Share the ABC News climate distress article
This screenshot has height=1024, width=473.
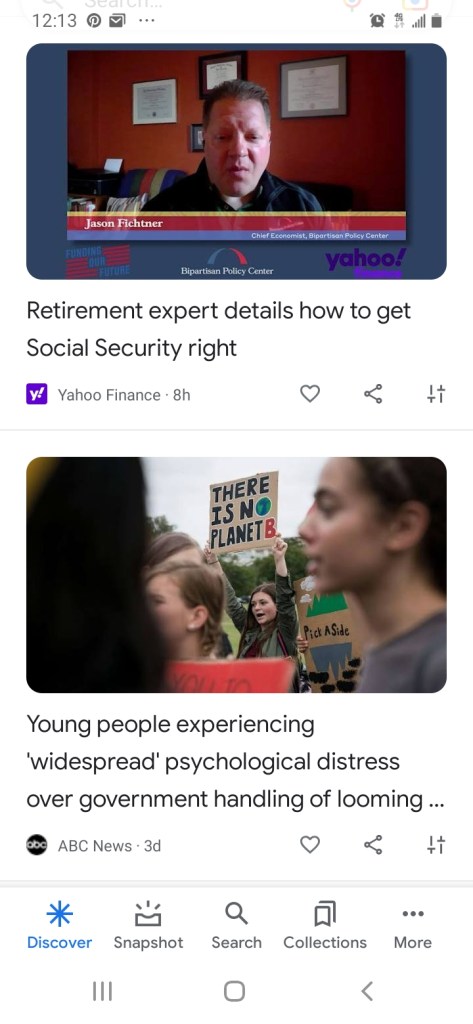click(x=373, y=844)
